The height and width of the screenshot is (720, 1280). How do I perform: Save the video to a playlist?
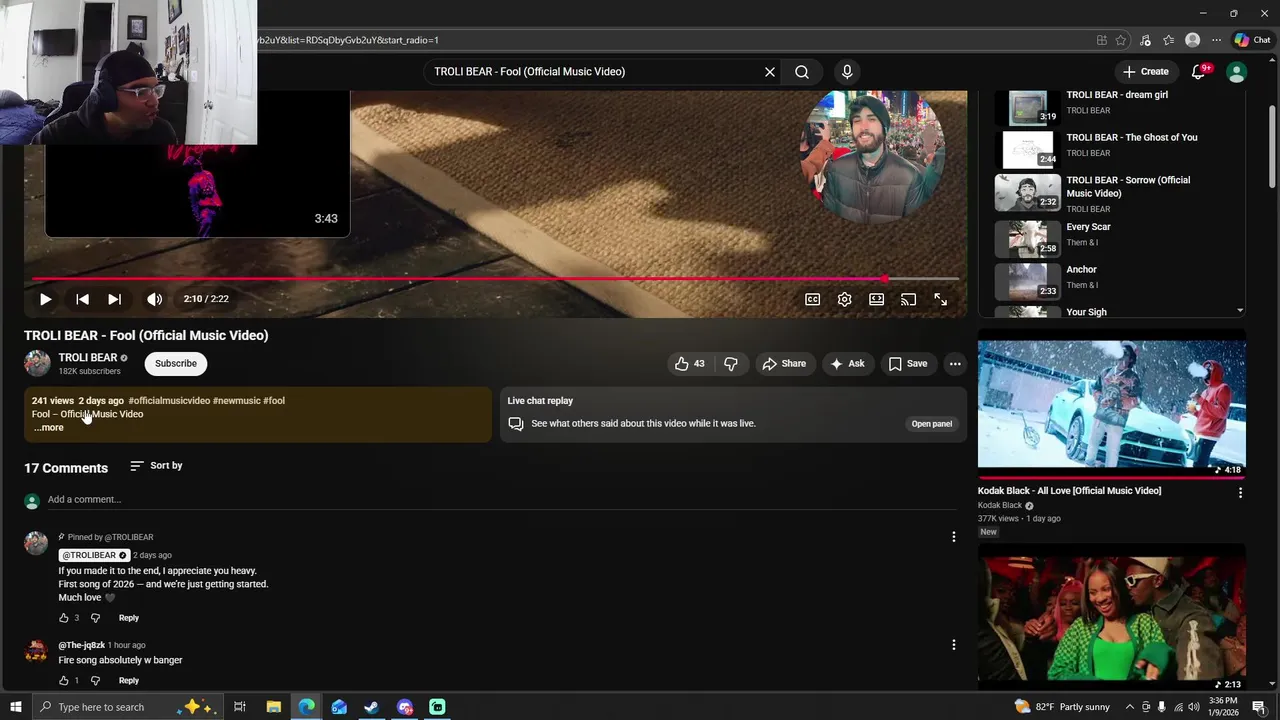[x=908, y=364]
